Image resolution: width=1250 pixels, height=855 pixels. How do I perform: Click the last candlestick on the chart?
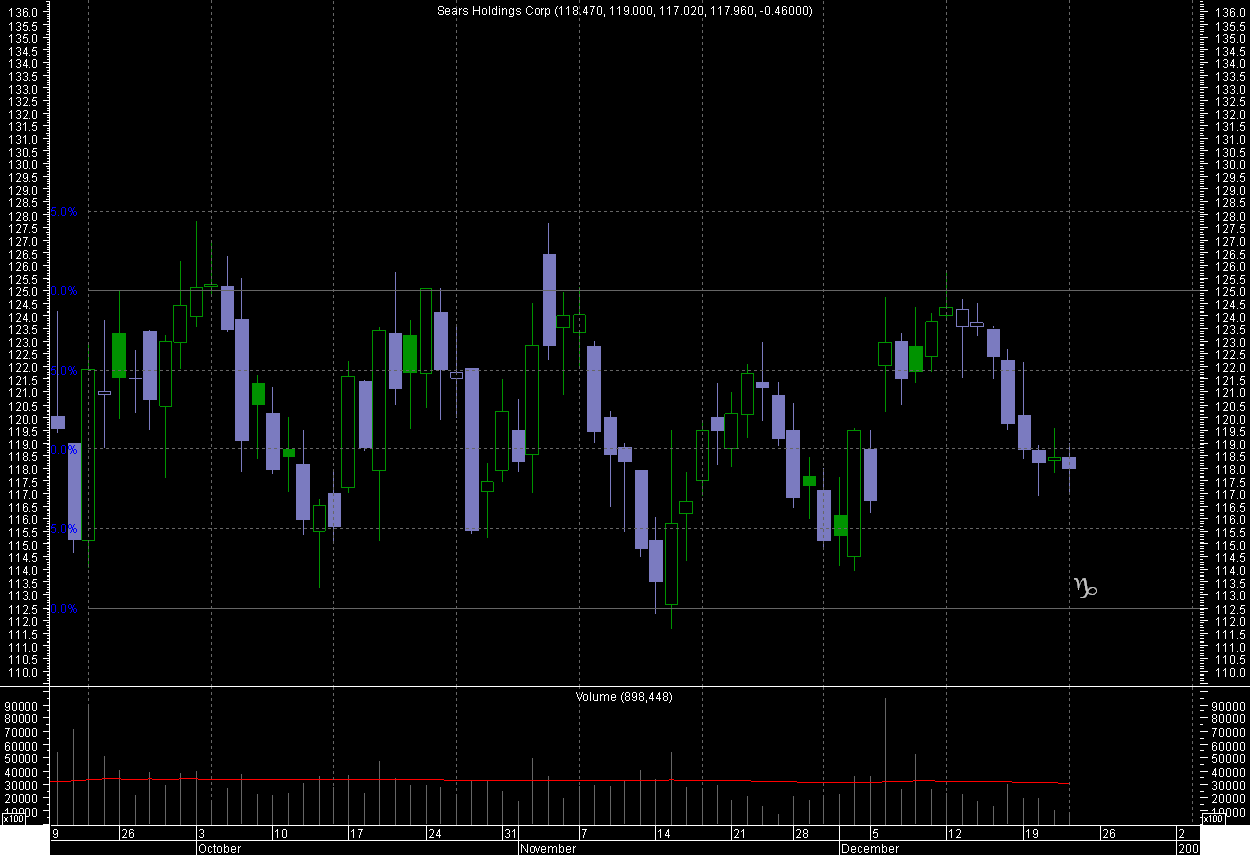pos(1069,462)
